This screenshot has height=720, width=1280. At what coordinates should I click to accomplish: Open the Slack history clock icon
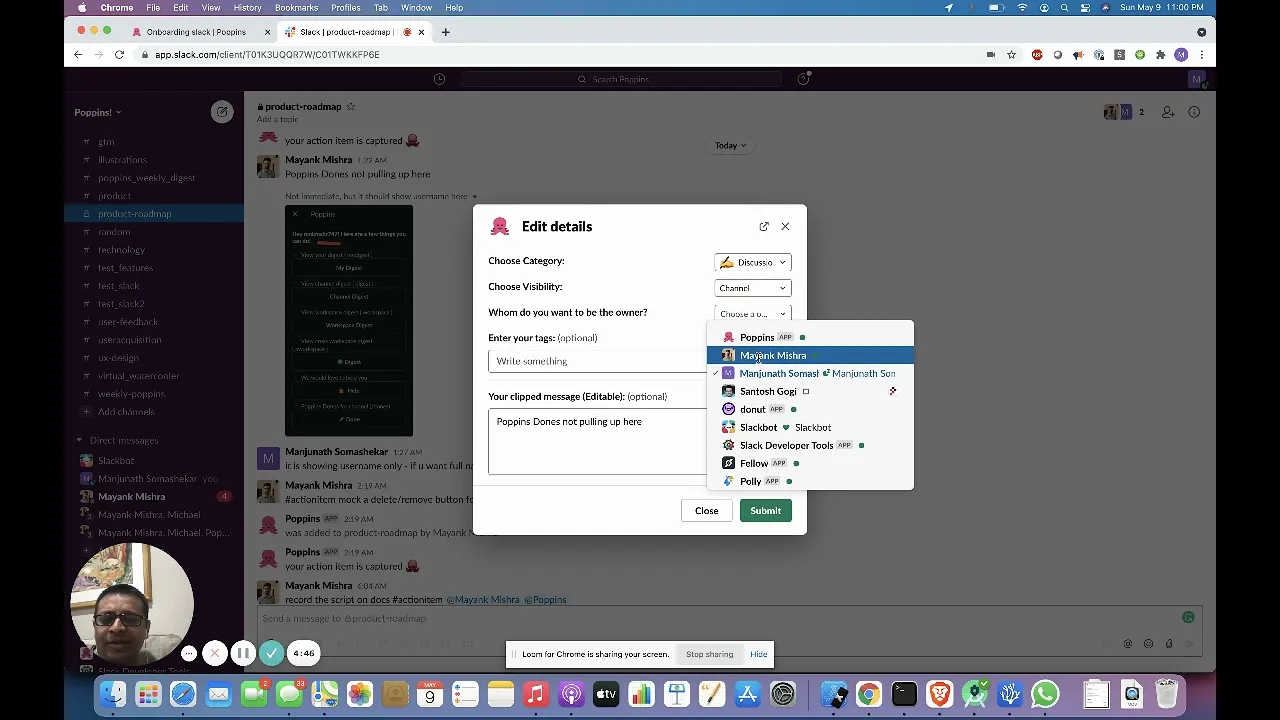click(439, 79)
